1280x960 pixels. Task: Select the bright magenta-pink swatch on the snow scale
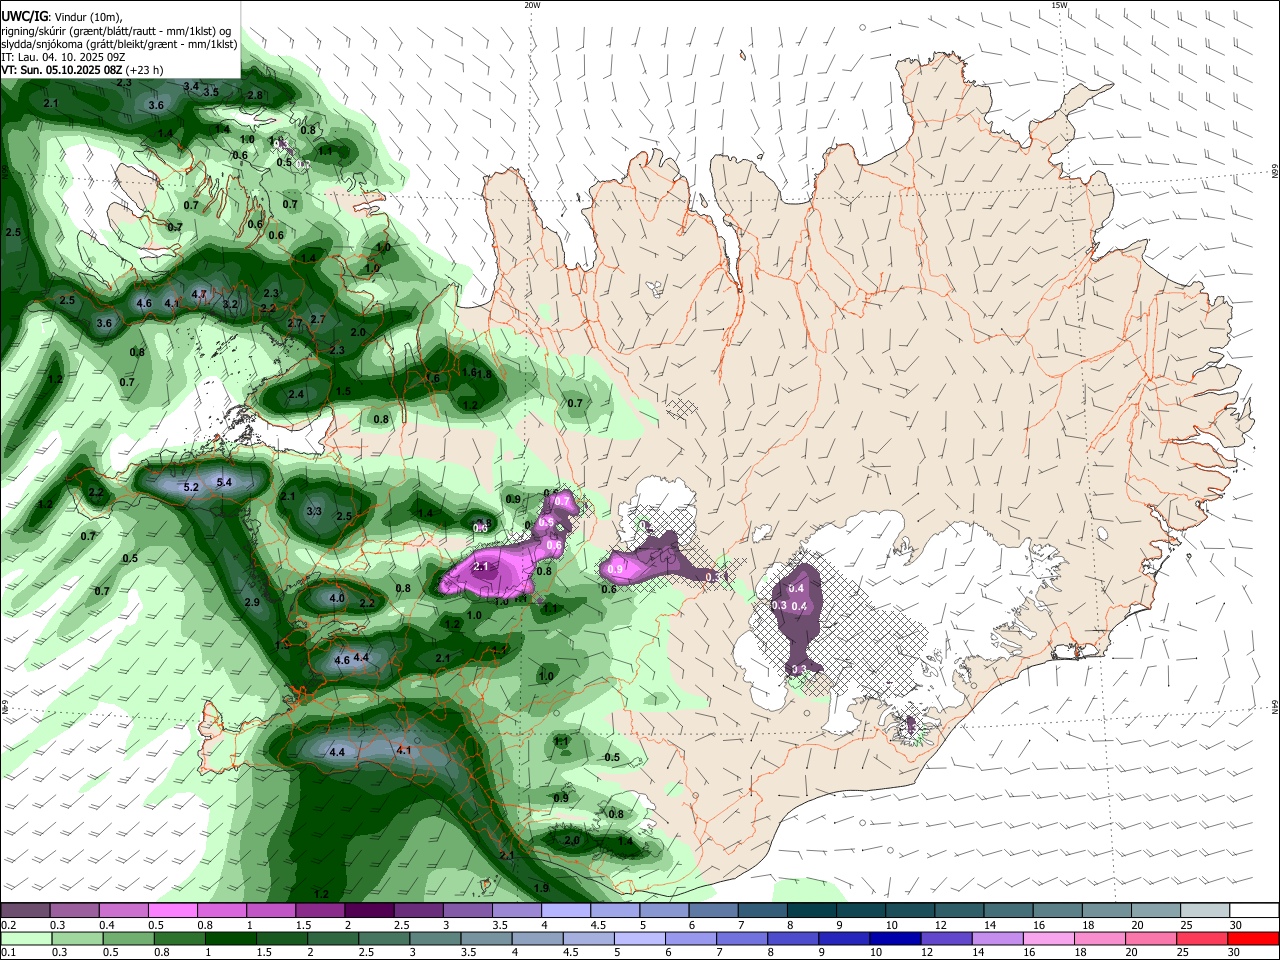tap(172, 911)
